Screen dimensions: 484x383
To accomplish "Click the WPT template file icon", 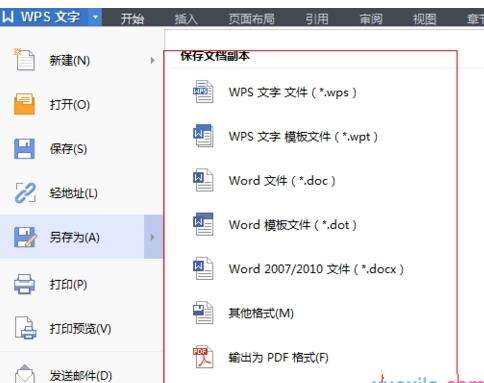I will point(203,136).
